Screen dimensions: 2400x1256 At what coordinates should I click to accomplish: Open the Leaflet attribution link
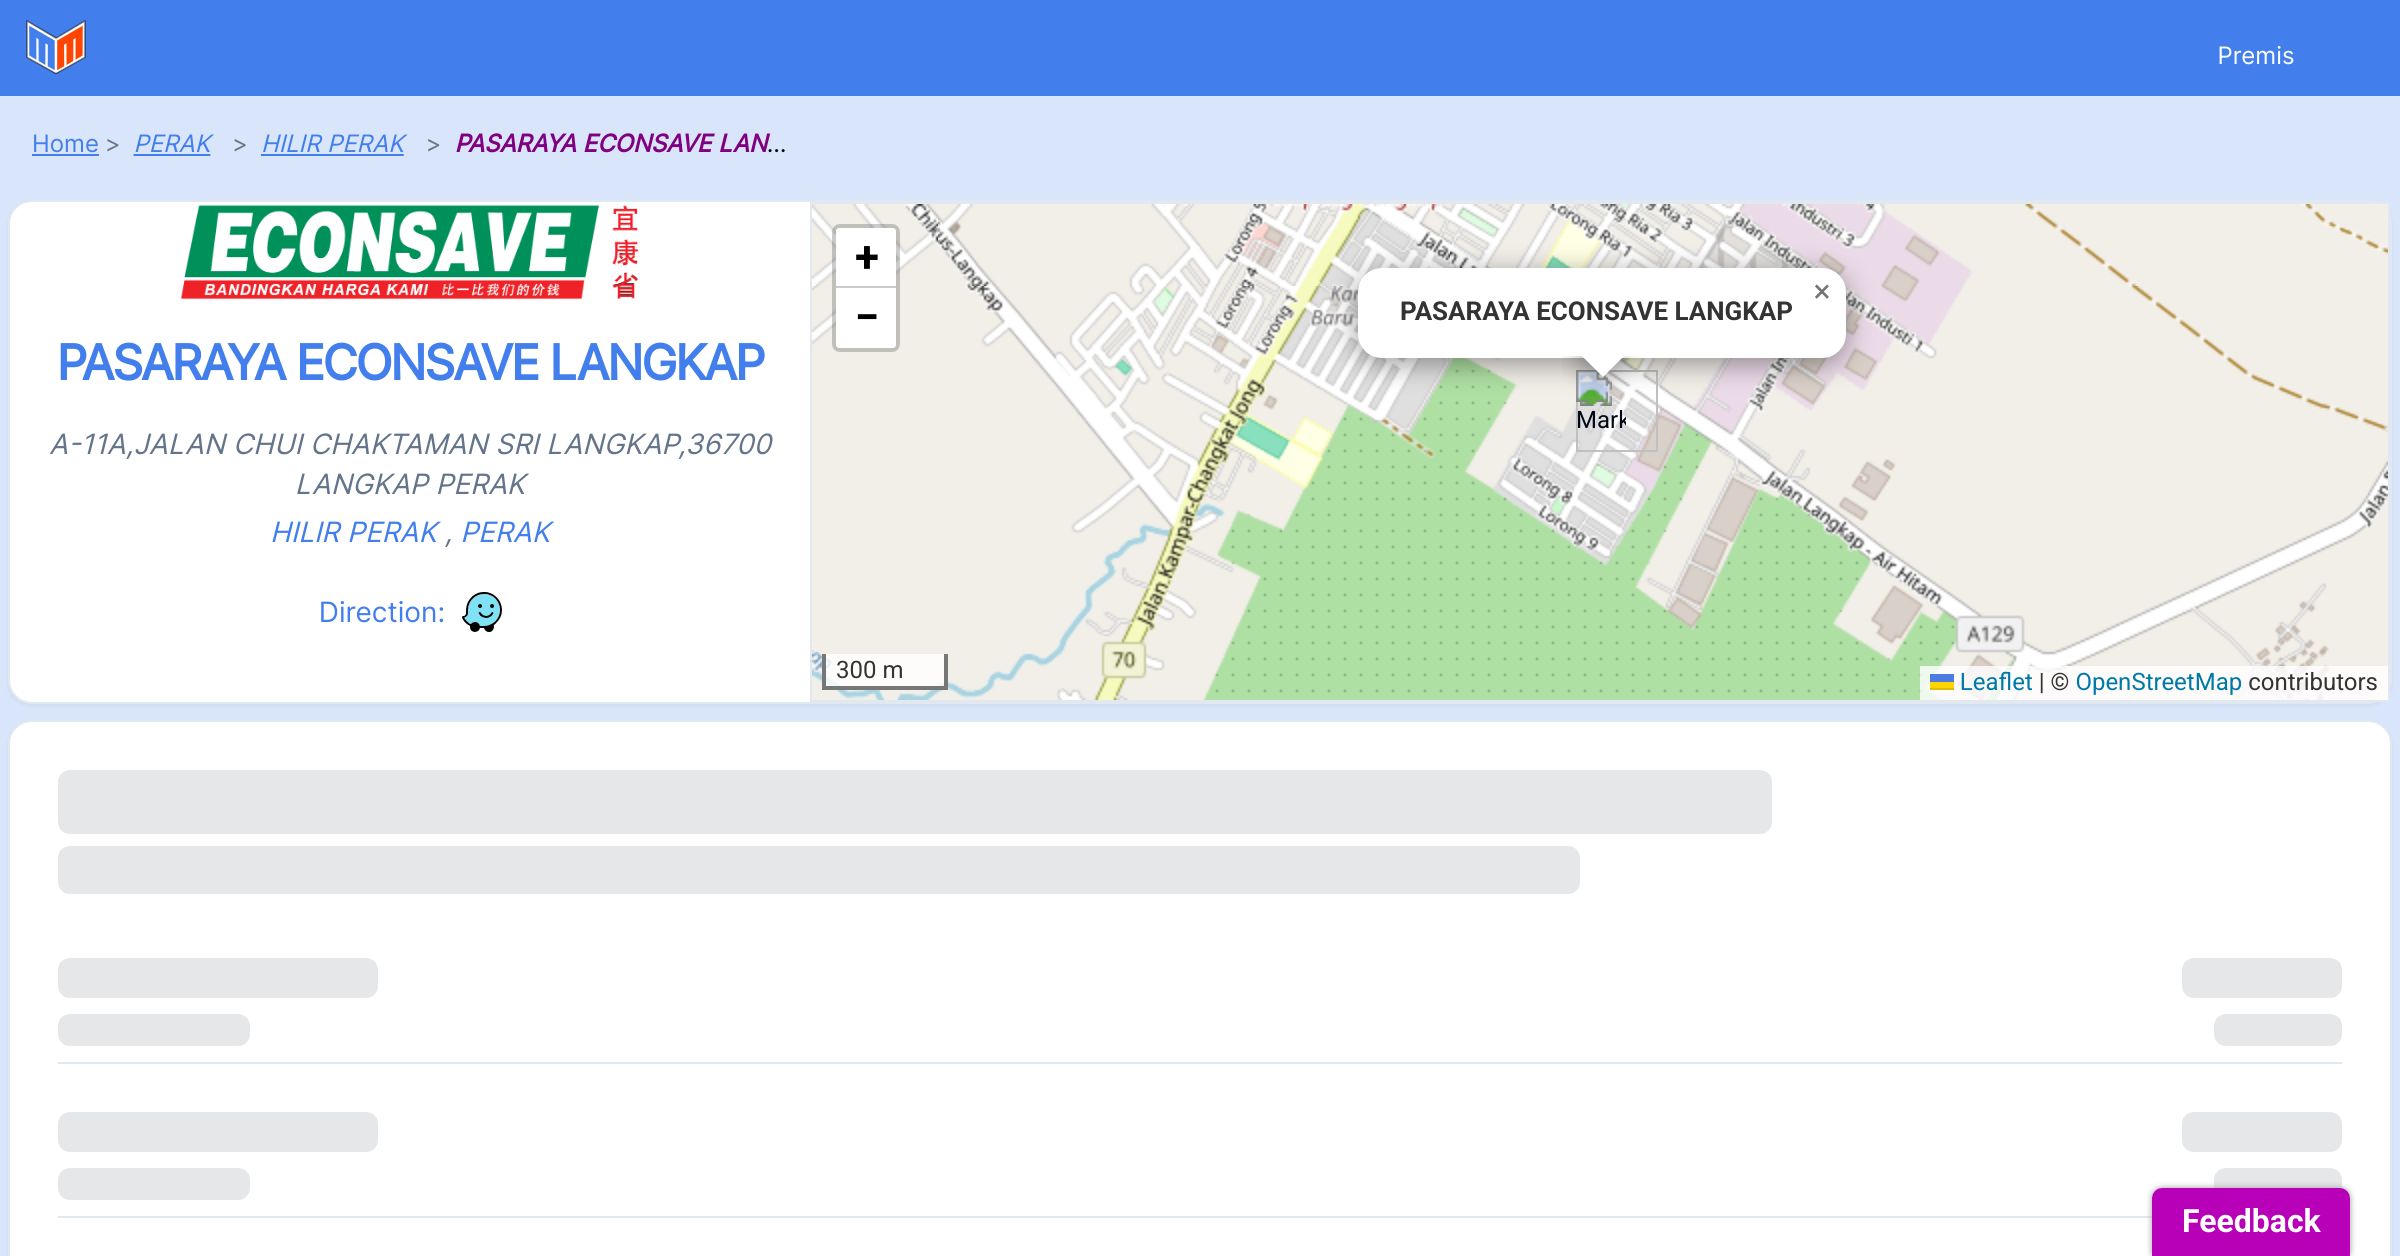[x=1995, y=682]
